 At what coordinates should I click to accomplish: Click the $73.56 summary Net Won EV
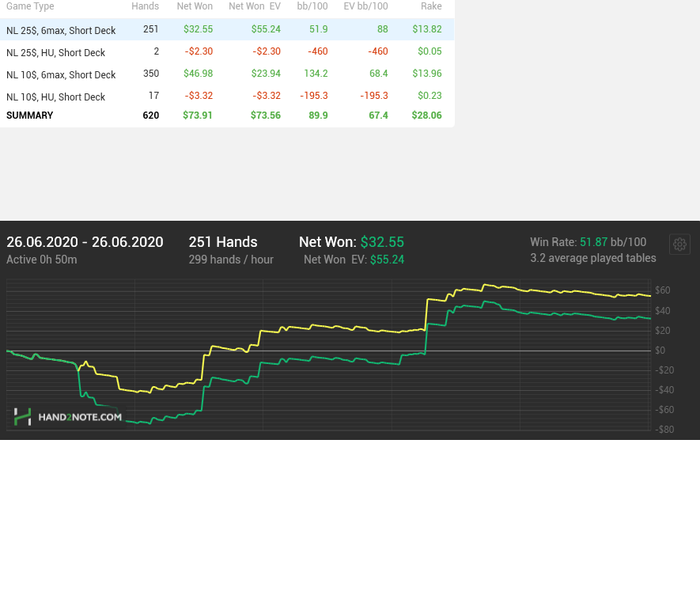coord(266,116)
